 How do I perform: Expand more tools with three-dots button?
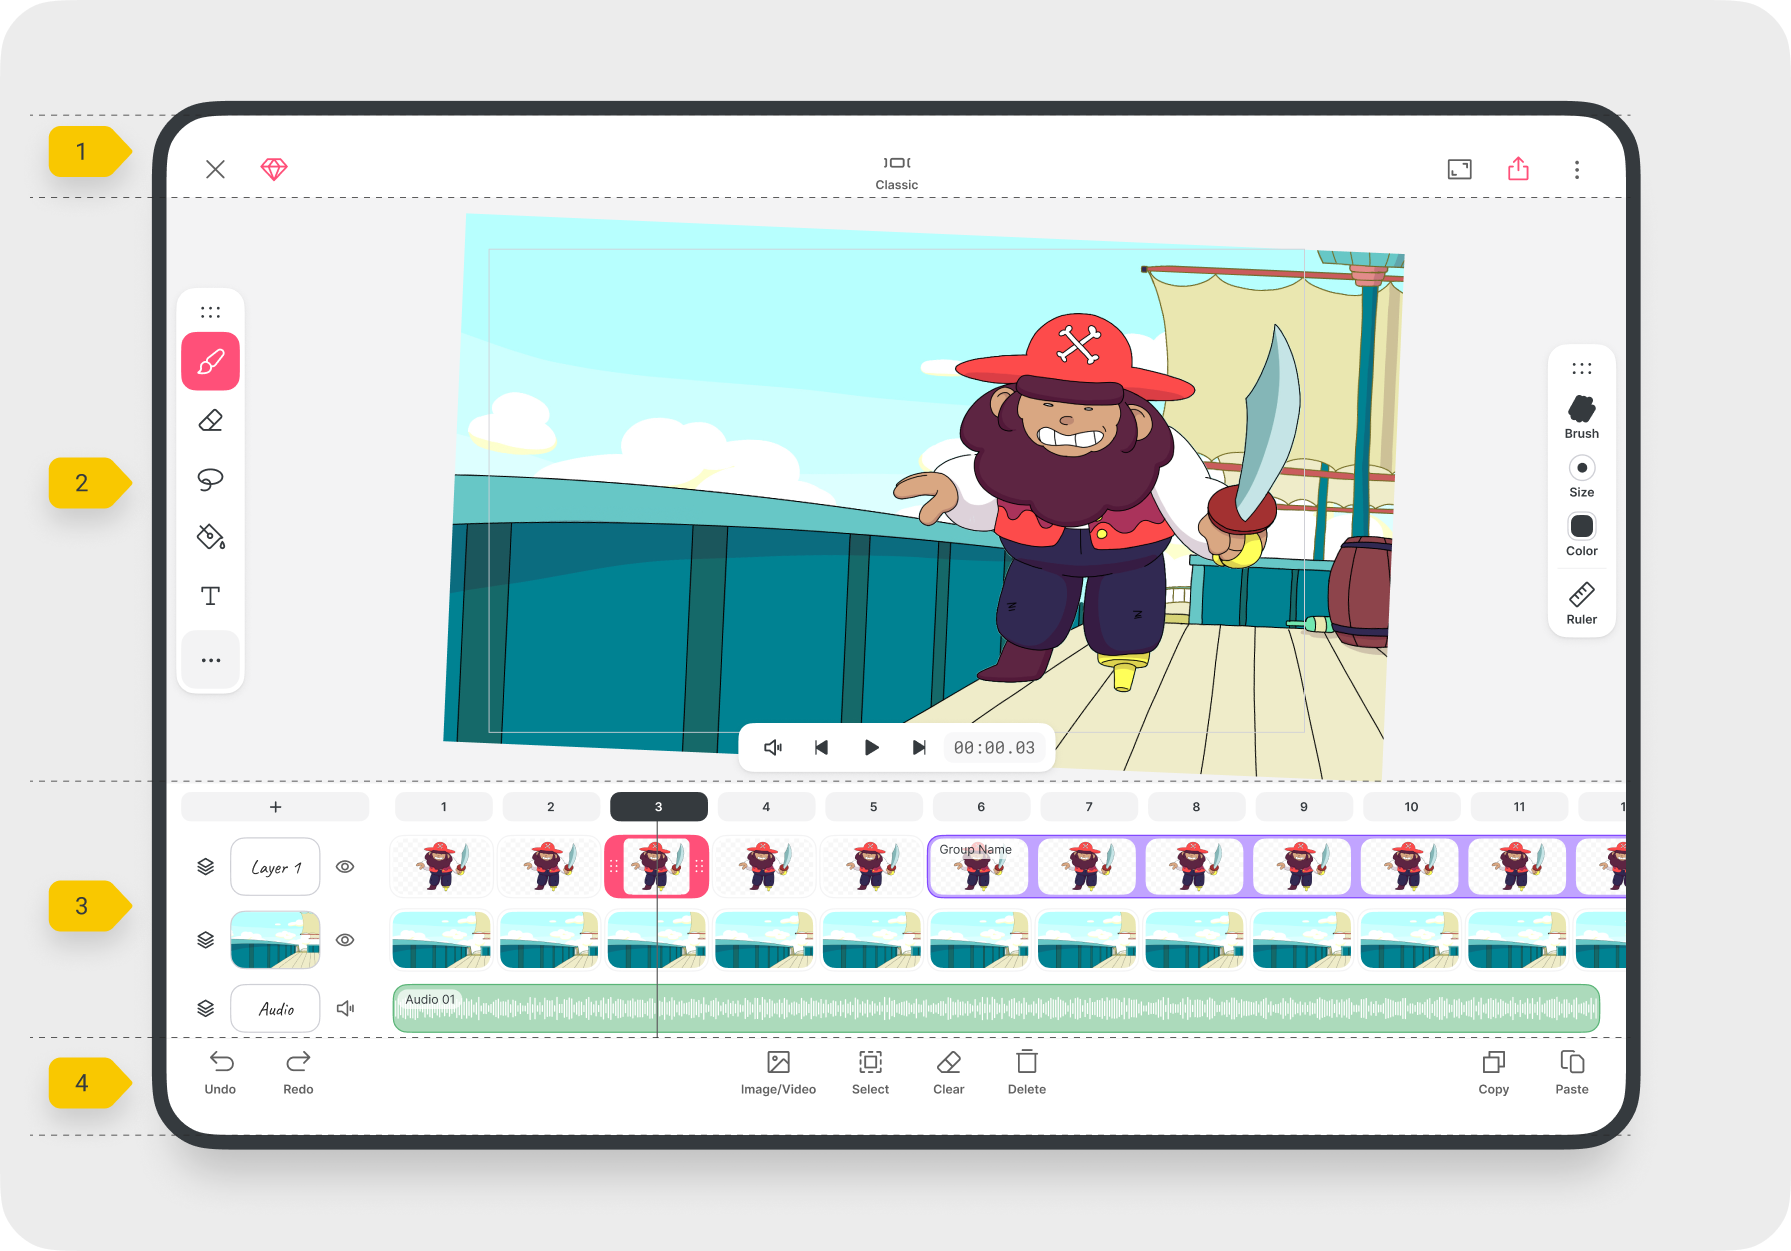coord(210,660)
